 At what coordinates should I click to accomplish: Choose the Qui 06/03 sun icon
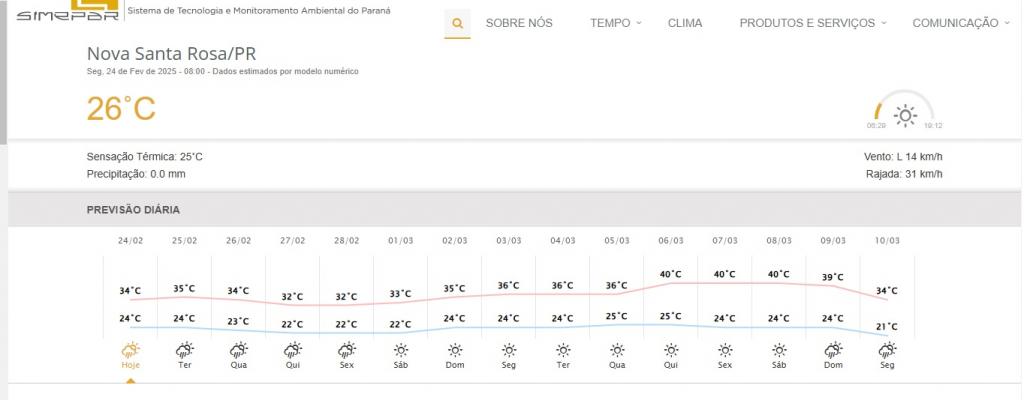pyautogui.click(x=670, y=350)
